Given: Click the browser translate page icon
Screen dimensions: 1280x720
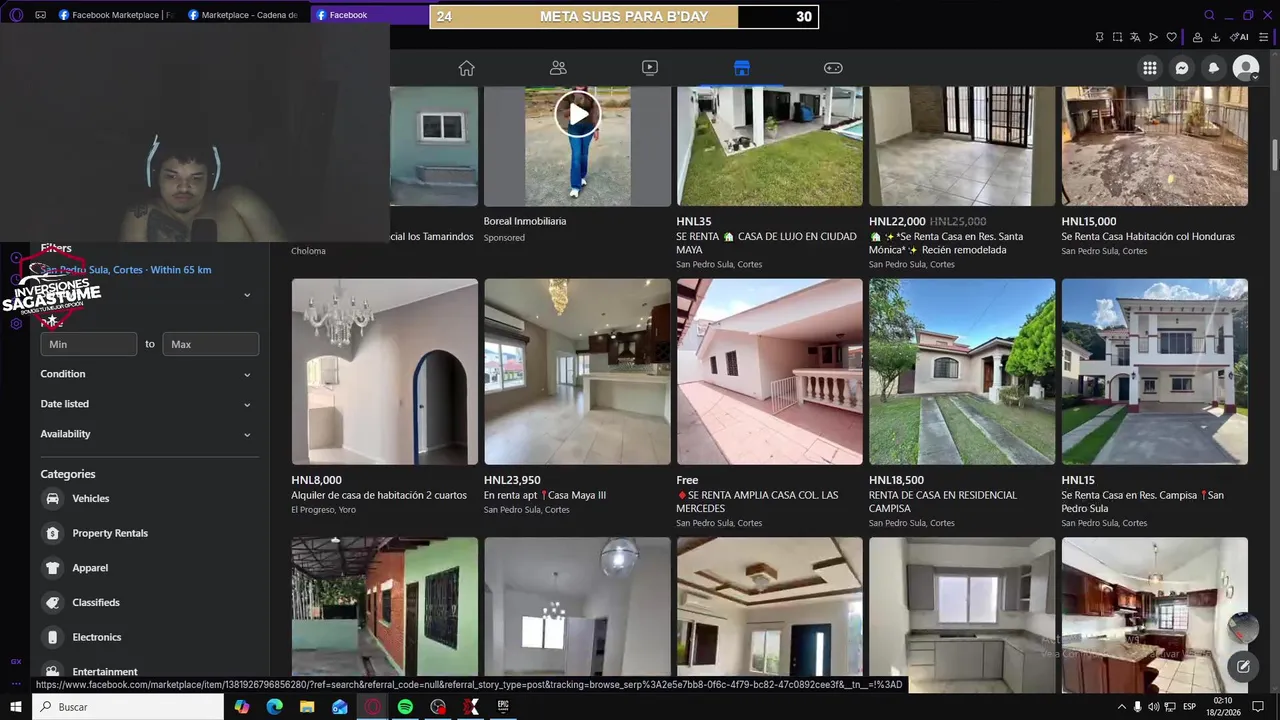Looking at the screenshot, I should pyautogui.click(x=1135, y=37).
